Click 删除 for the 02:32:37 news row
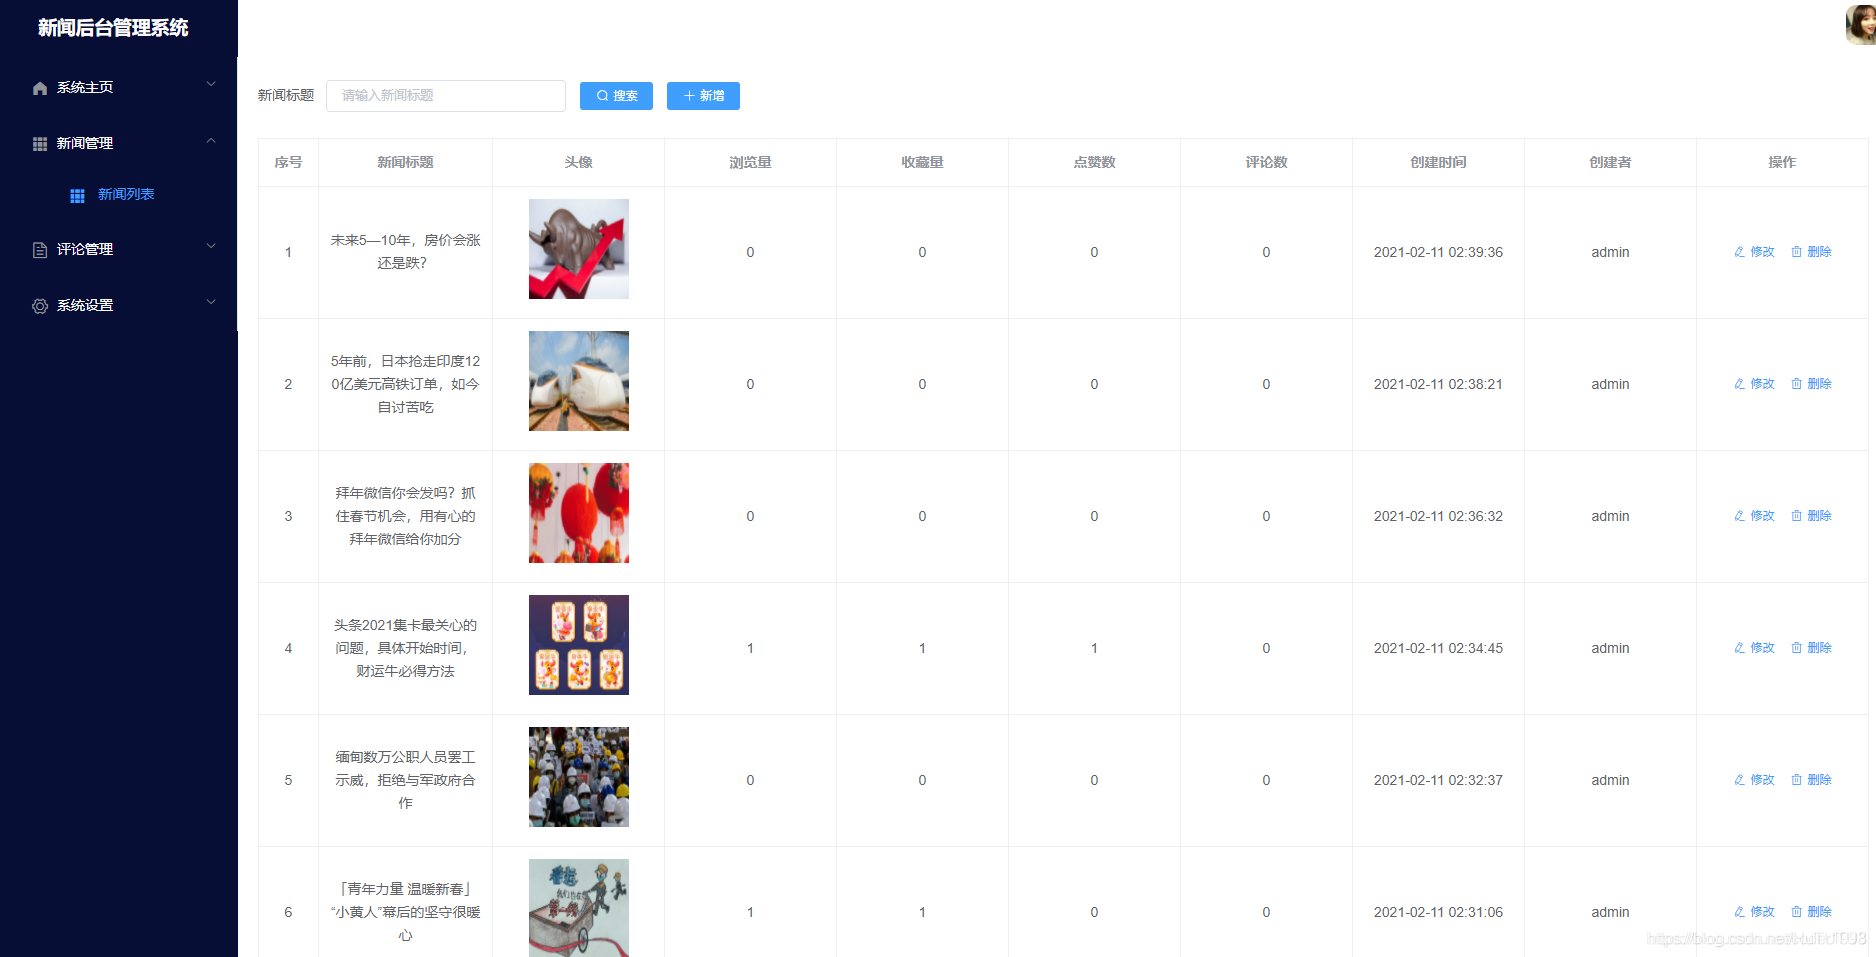Screen dimensions: 1876x957 (1811, 780)
